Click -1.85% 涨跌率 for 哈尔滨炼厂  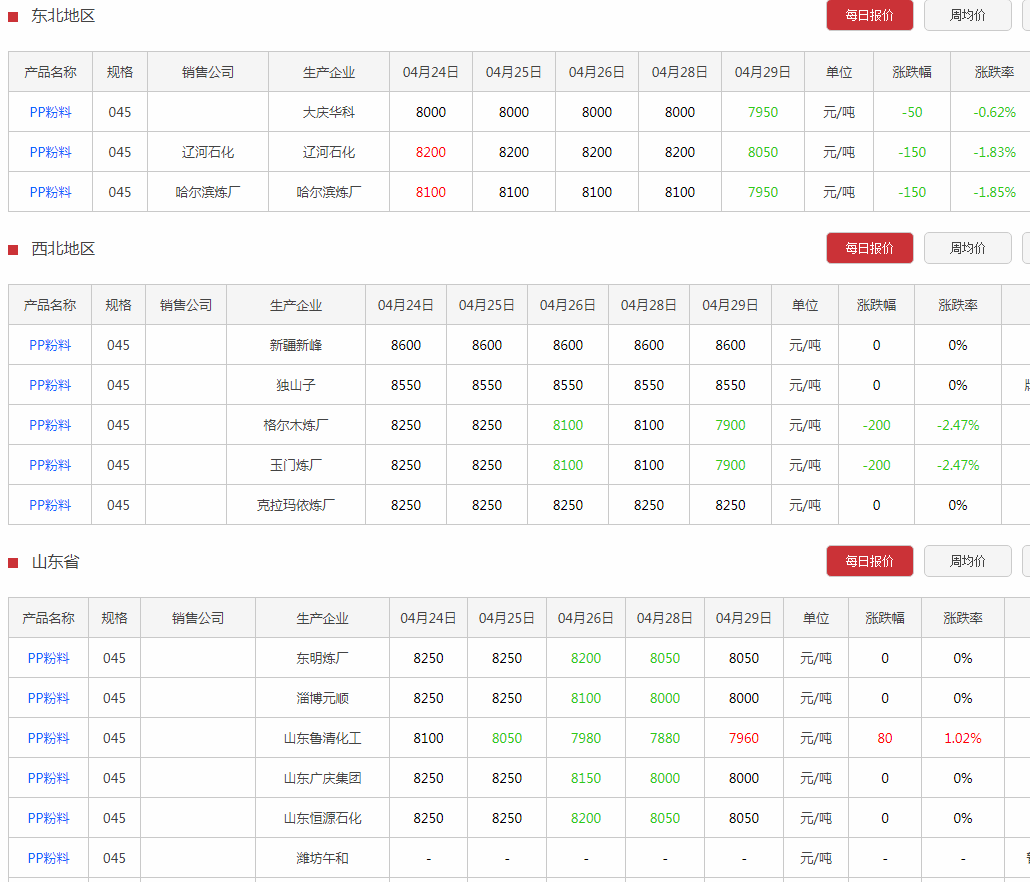pos(995,192)
